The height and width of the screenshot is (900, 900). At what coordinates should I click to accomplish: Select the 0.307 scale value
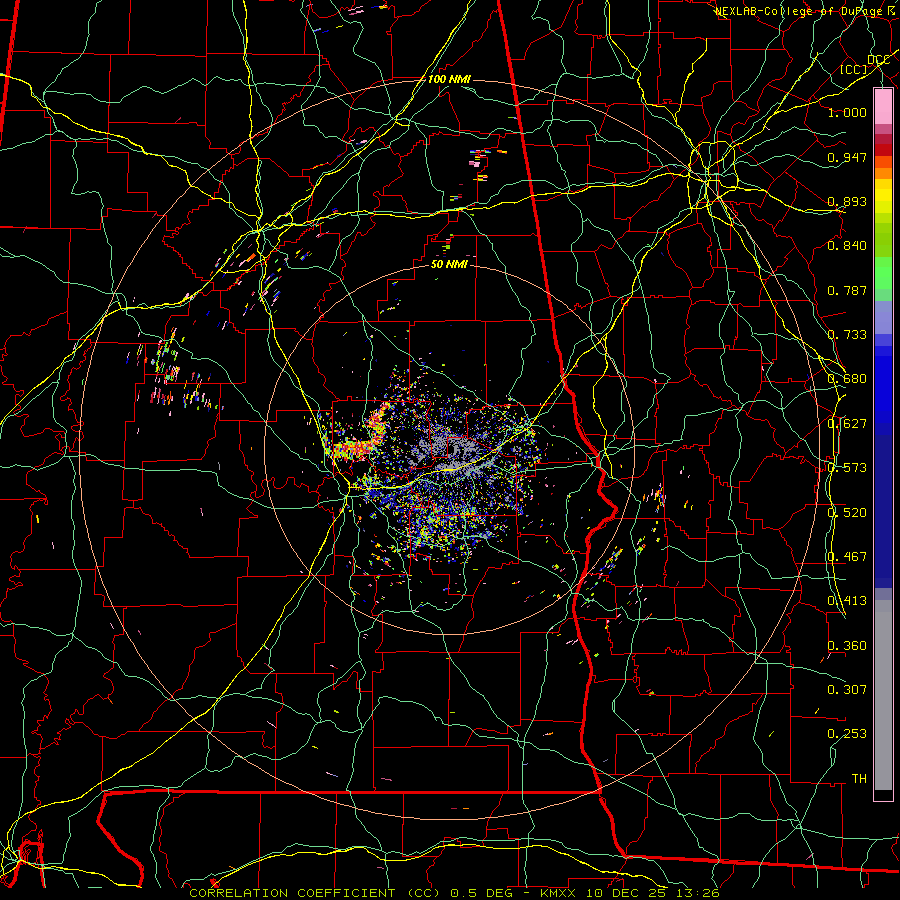click(x=847, y=689)
